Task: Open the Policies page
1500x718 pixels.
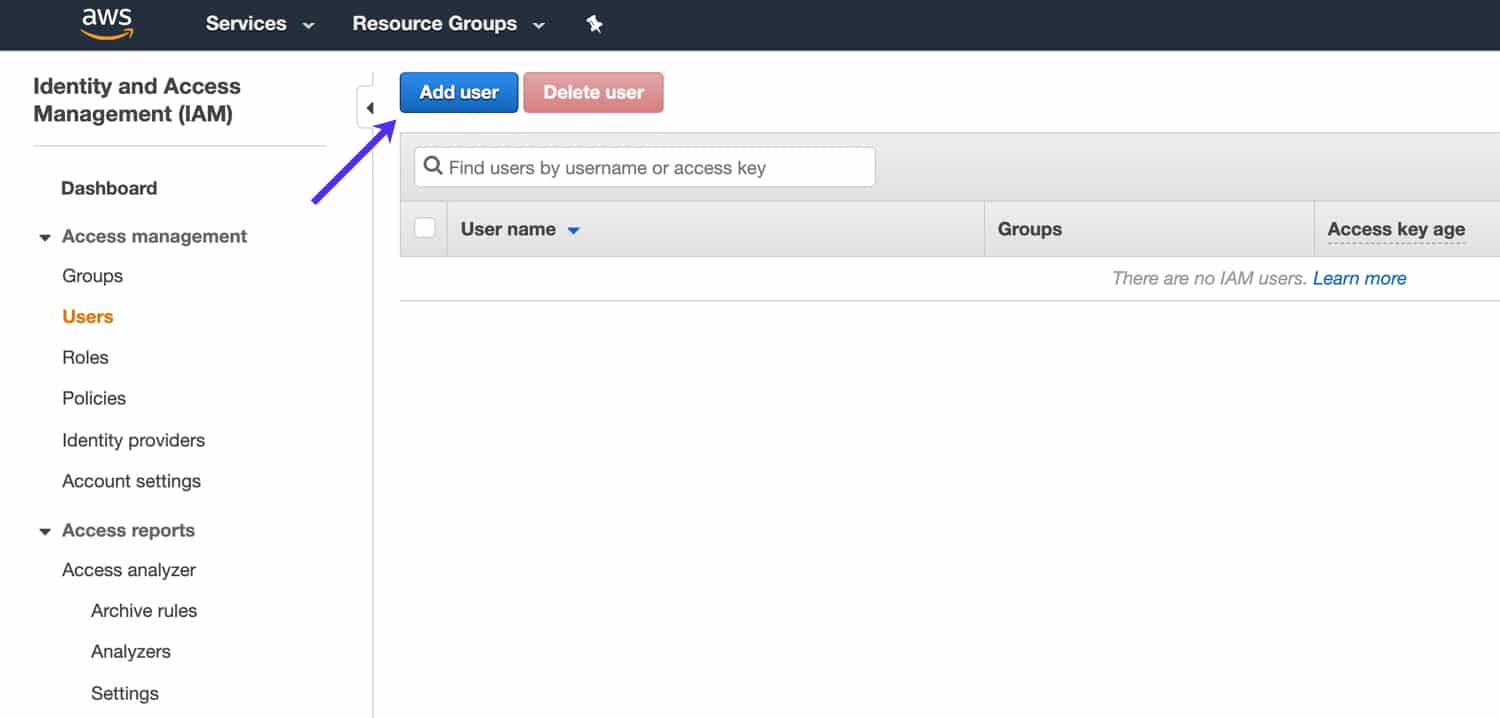Action: click(x=93, y=398)
